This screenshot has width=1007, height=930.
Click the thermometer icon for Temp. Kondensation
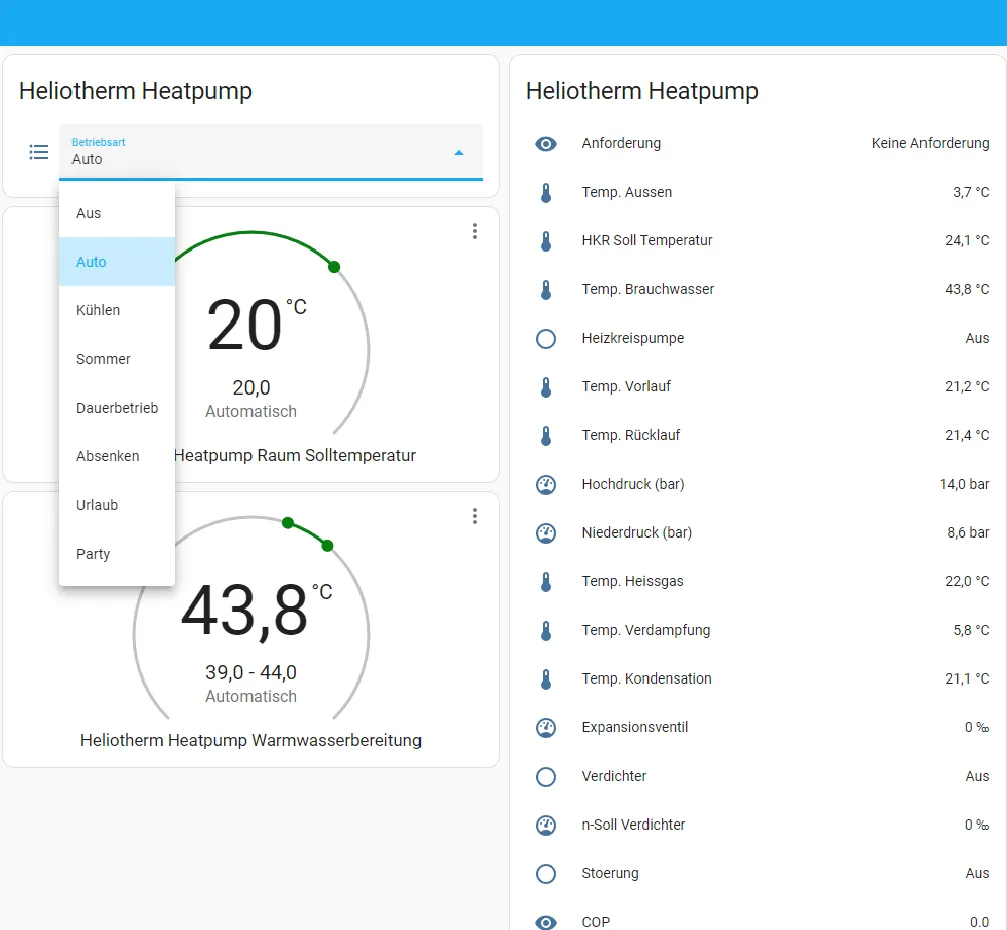coord(546,679)
